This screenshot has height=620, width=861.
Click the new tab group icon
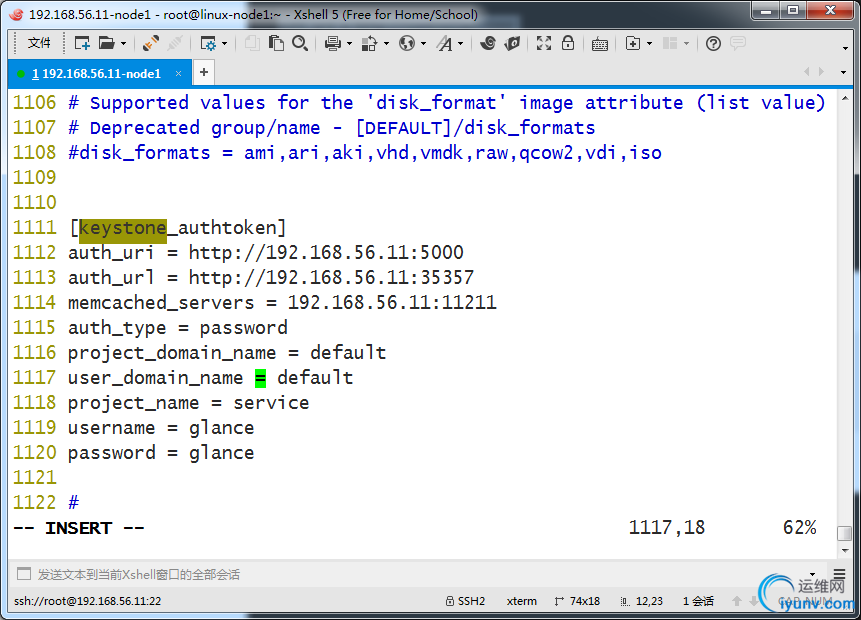(x=633, y=43)
